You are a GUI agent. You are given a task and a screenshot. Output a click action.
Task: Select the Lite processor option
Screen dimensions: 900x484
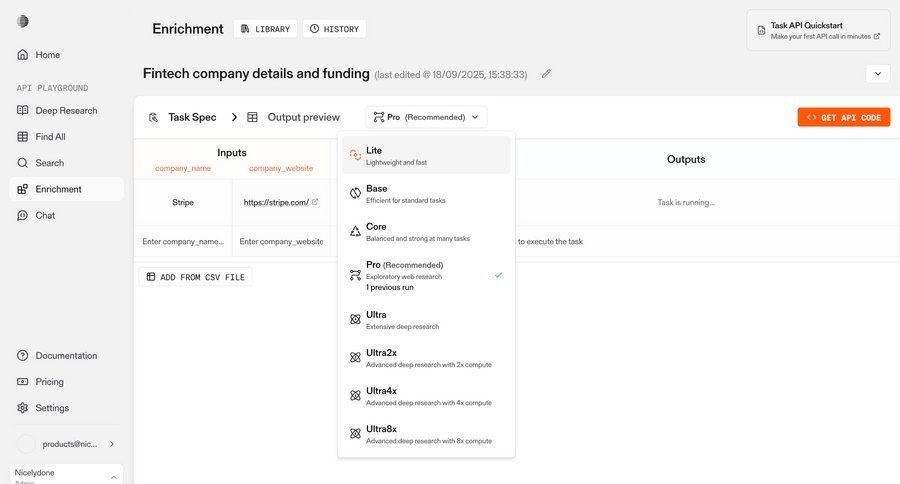(x=426, y=155)
